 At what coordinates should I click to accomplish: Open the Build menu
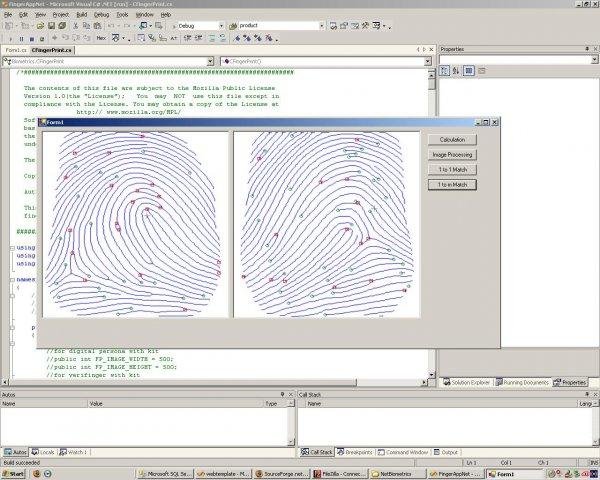coord(82,15)
